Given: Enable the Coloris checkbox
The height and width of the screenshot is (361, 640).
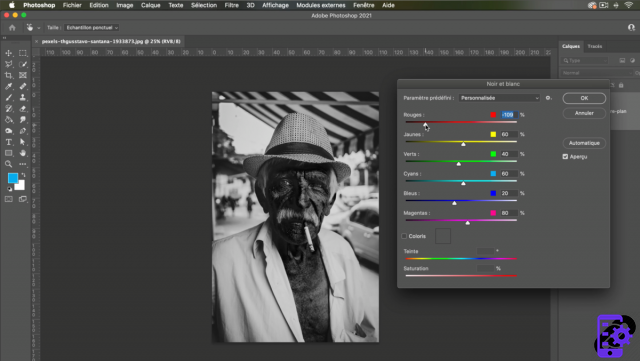Looking at the screenshot, I should click(x=404, y=236).
